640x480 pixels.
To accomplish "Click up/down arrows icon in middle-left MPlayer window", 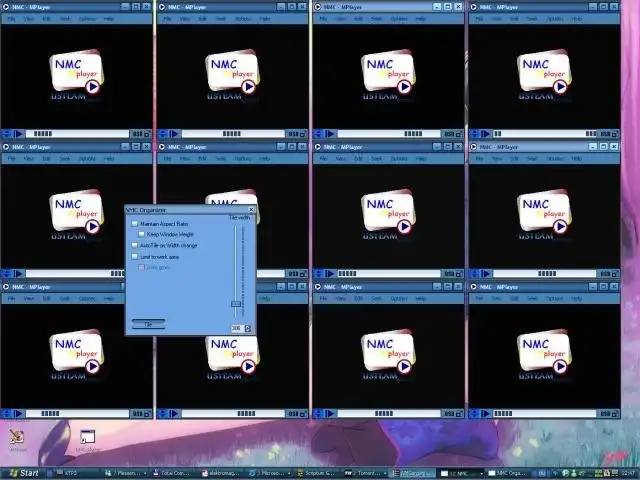I will point(7,273).
